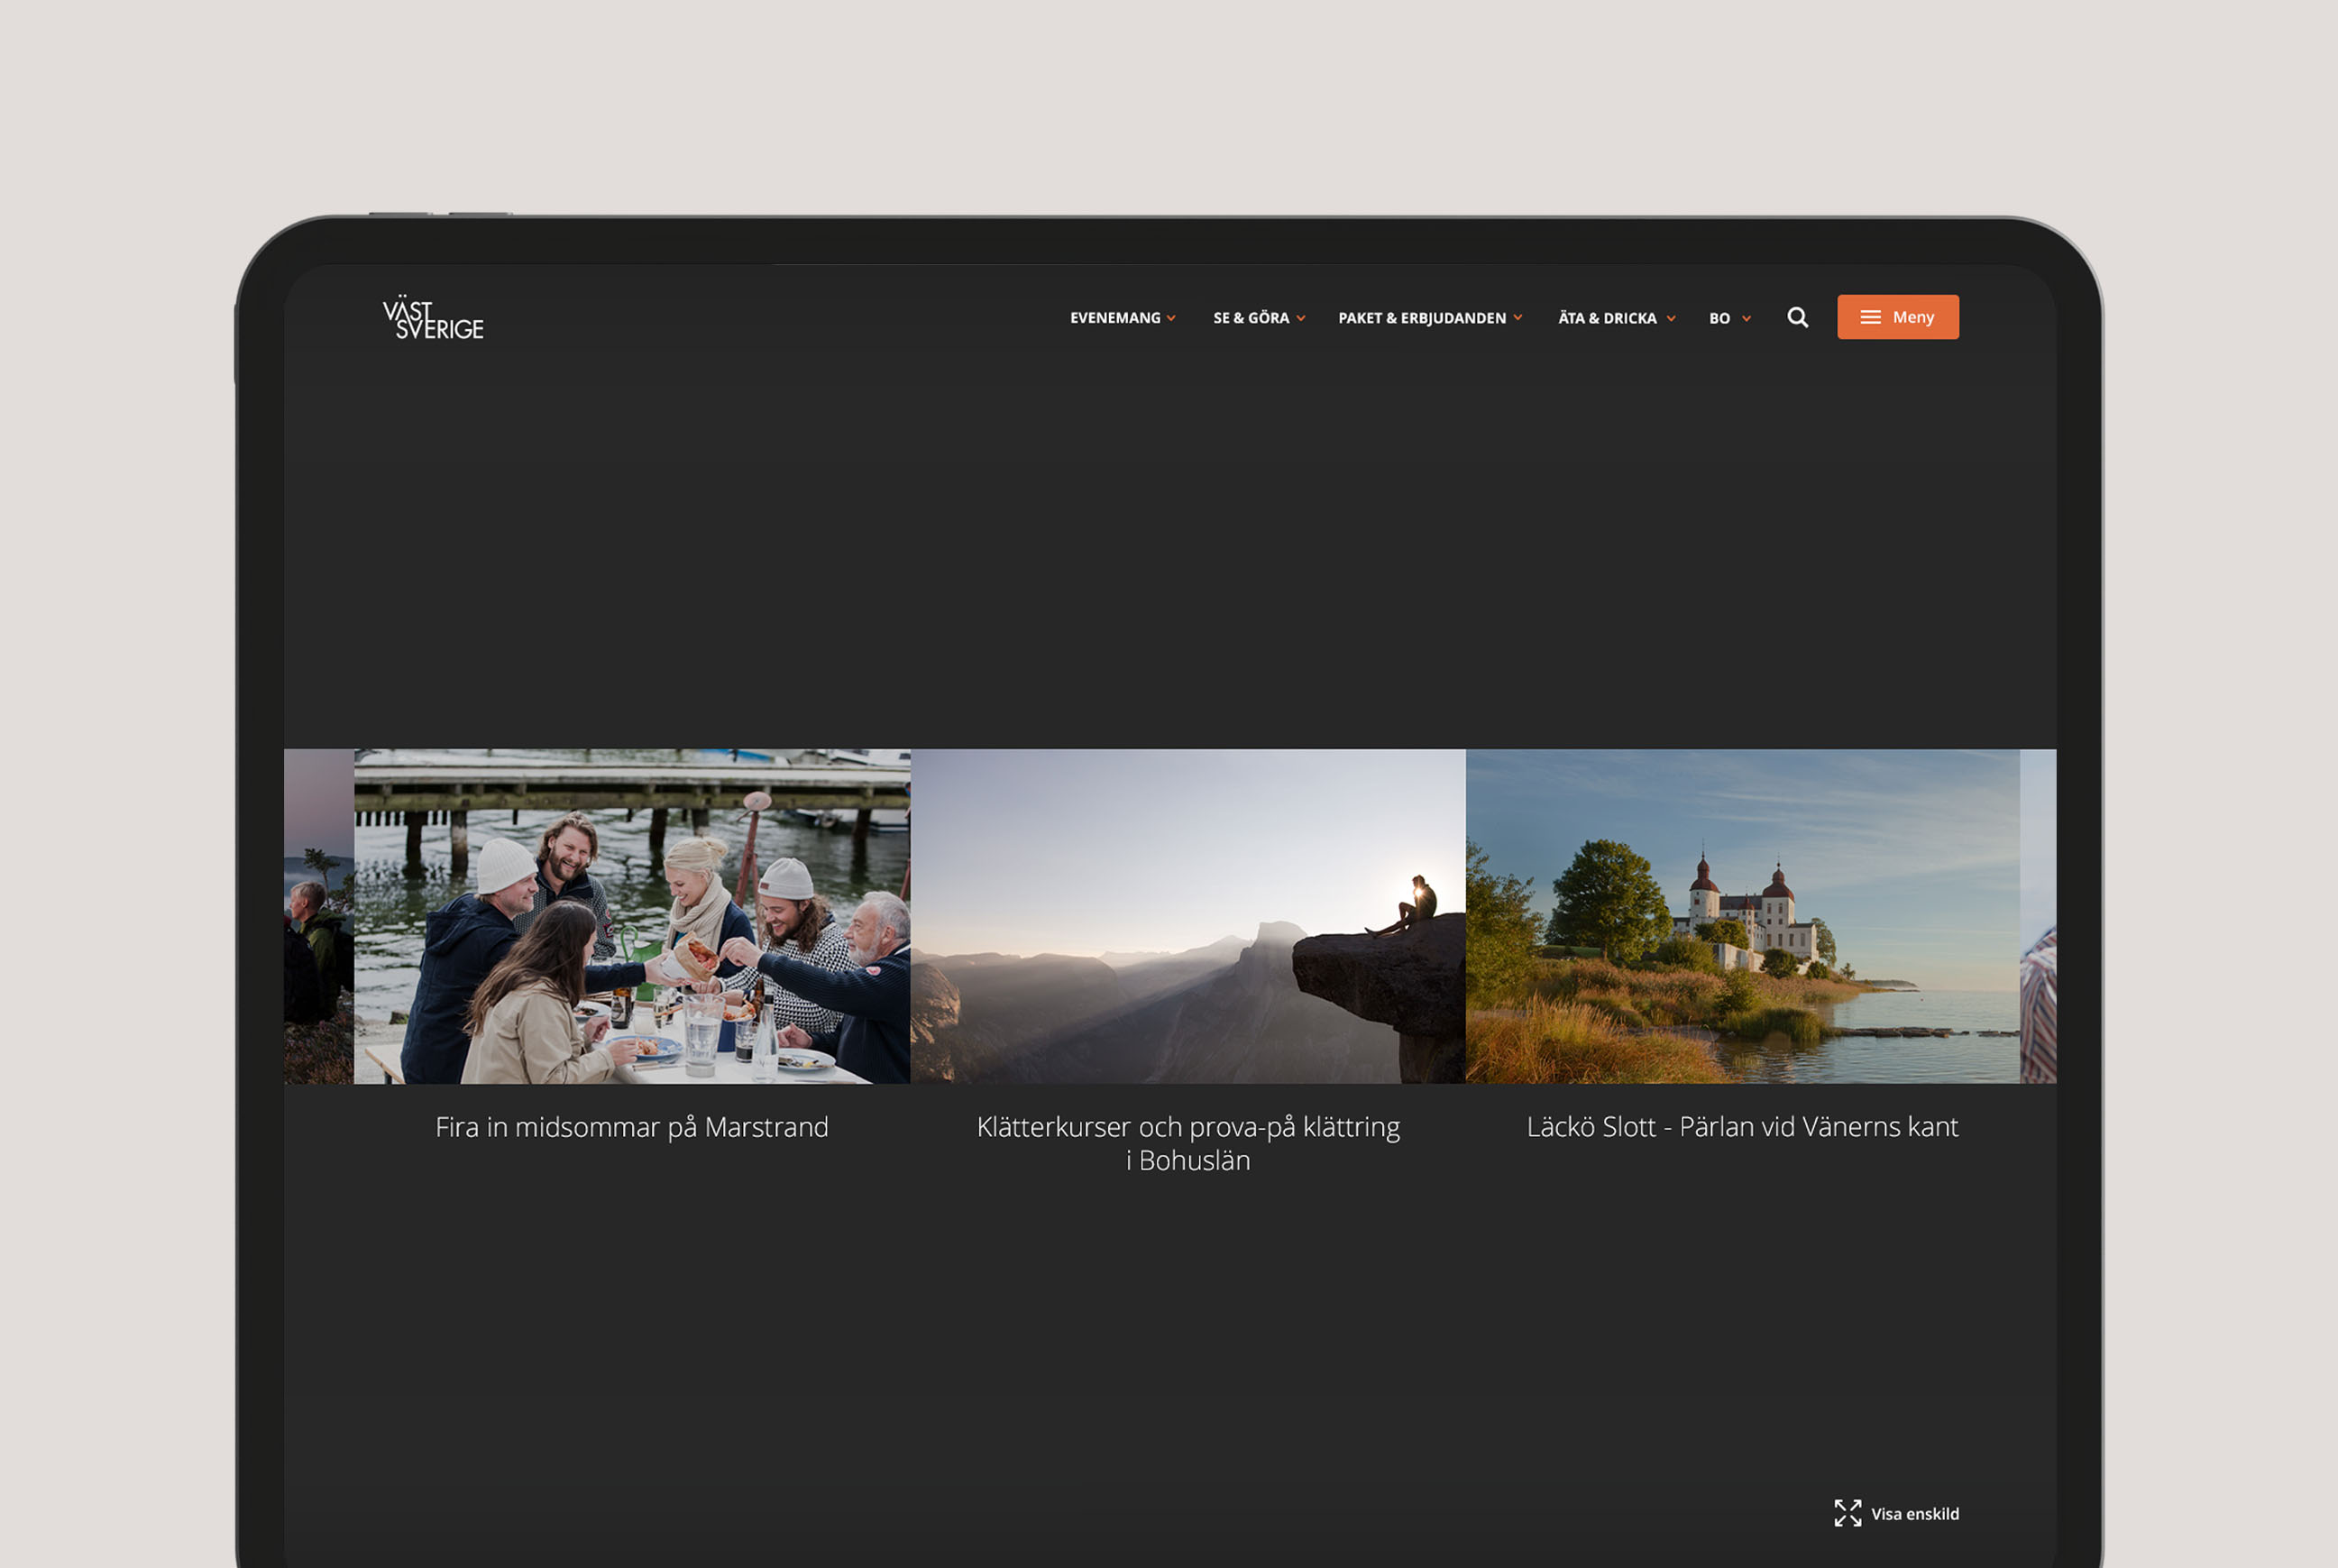Click the Visa enskild expand arrows icon
Screen dimensions: 2338x1568
coord(1847,1513)
